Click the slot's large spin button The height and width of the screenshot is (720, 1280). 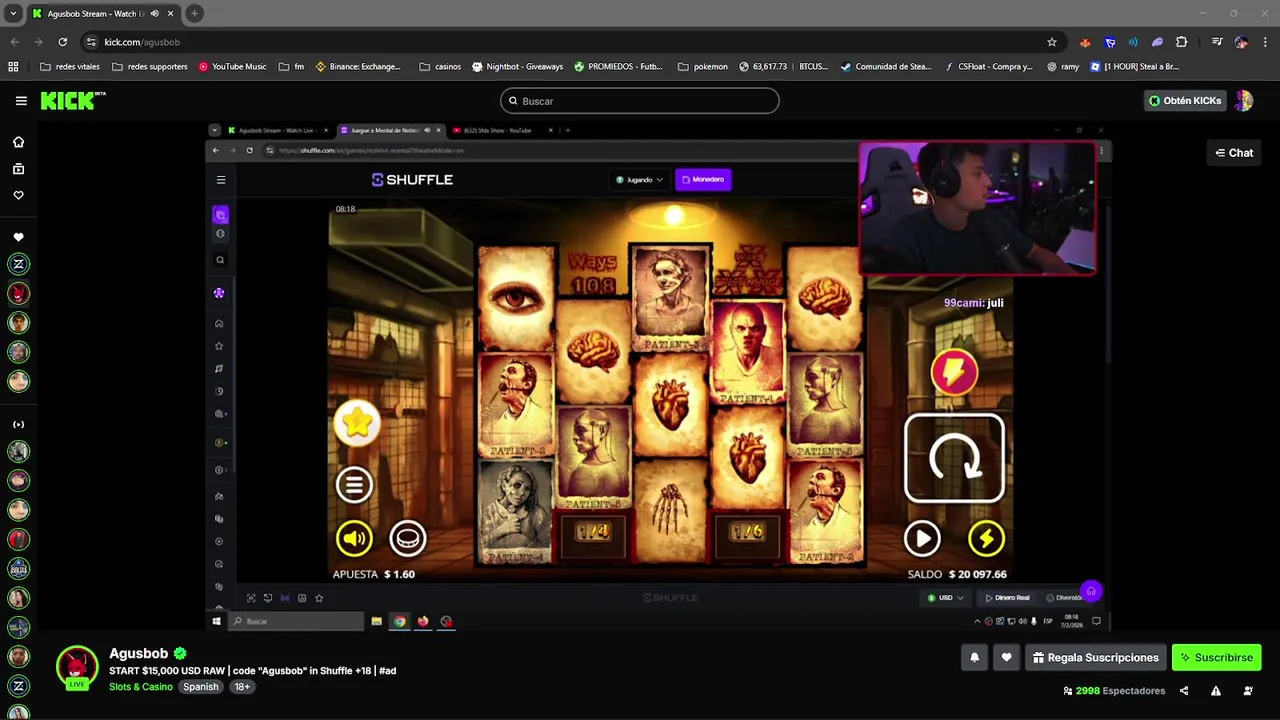954,458
